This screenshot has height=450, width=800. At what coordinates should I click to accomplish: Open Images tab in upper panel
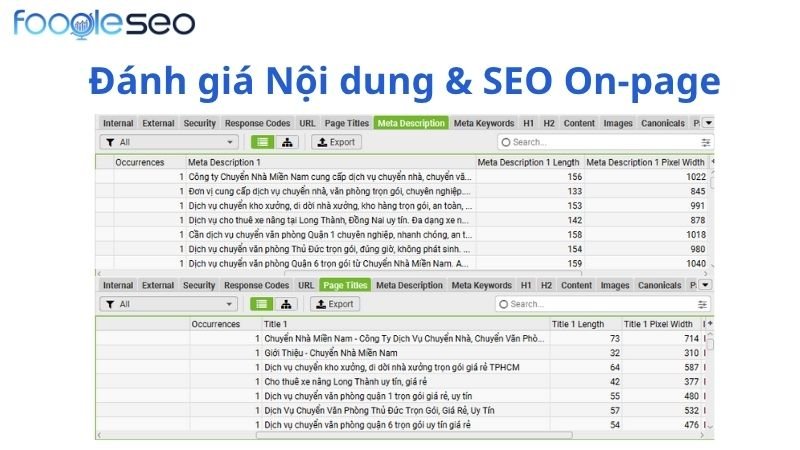click(618, 123)
